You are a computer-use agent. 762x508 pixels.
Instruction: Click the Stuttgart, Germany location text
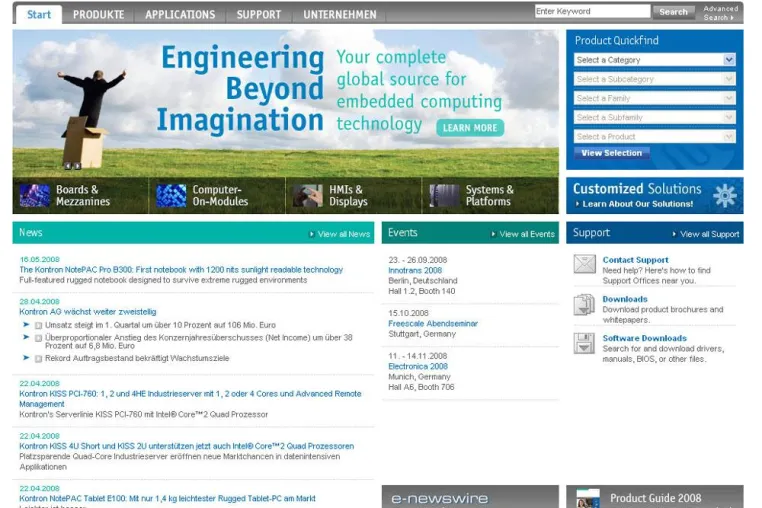[x=422, y=334]
